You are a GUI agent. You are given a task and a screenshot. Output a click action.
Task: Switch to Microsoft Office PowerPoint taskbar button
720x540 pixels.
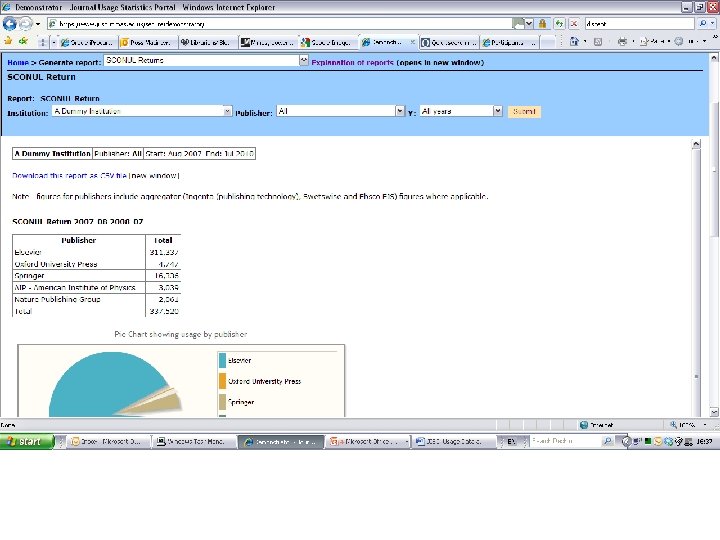pos(369,441)
